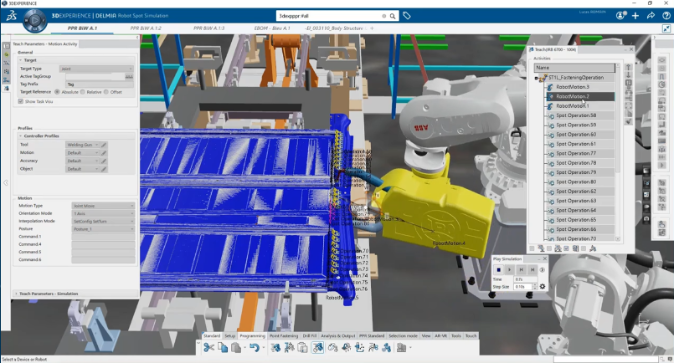The width and height of the screenshot is (674, 364).
Task: Click the tag icon beside the search box
Action: click(x=407, y=16)
